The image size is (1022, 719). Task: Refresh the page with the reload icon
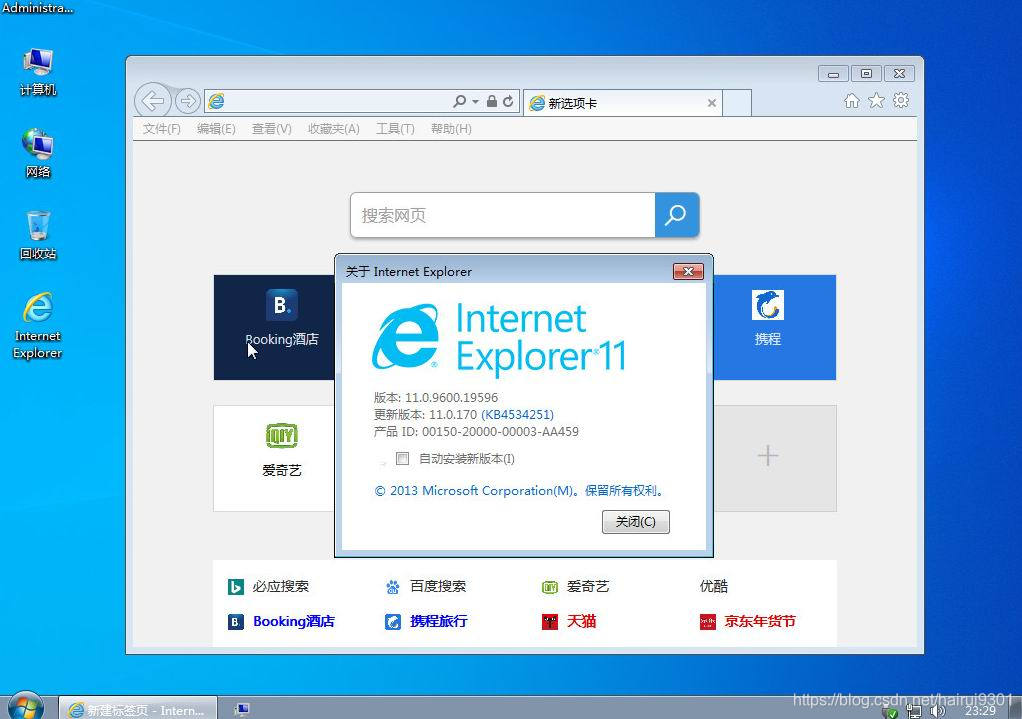(x=508, y=101)
